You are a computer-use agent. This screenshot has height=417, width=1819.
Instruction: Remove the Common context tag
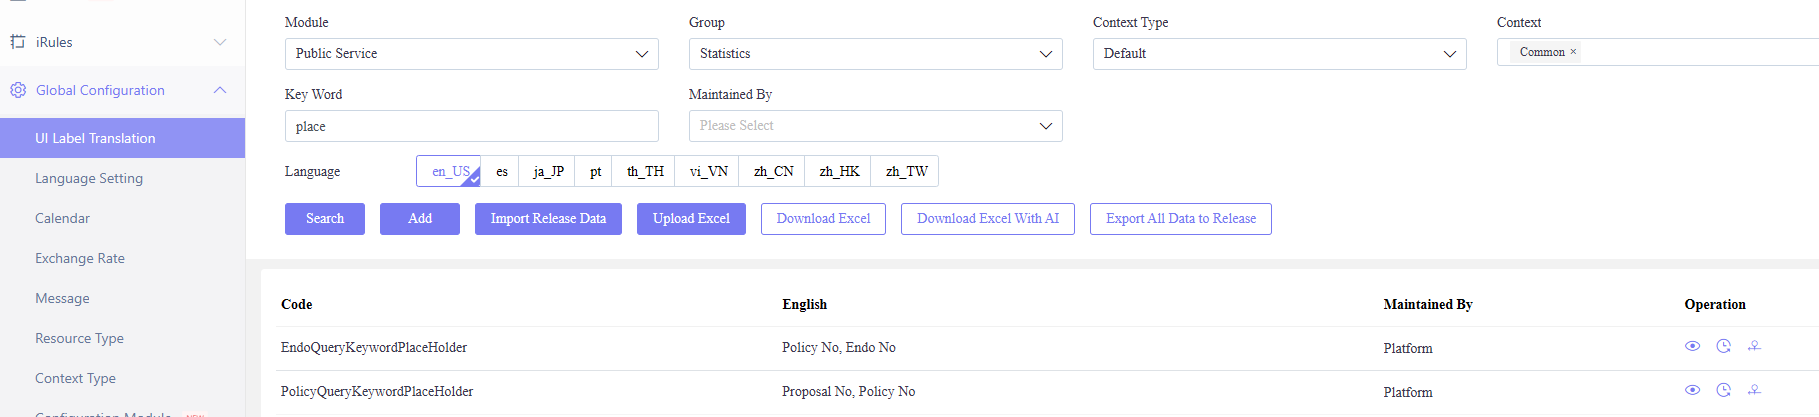click(x=1573, y=52)
